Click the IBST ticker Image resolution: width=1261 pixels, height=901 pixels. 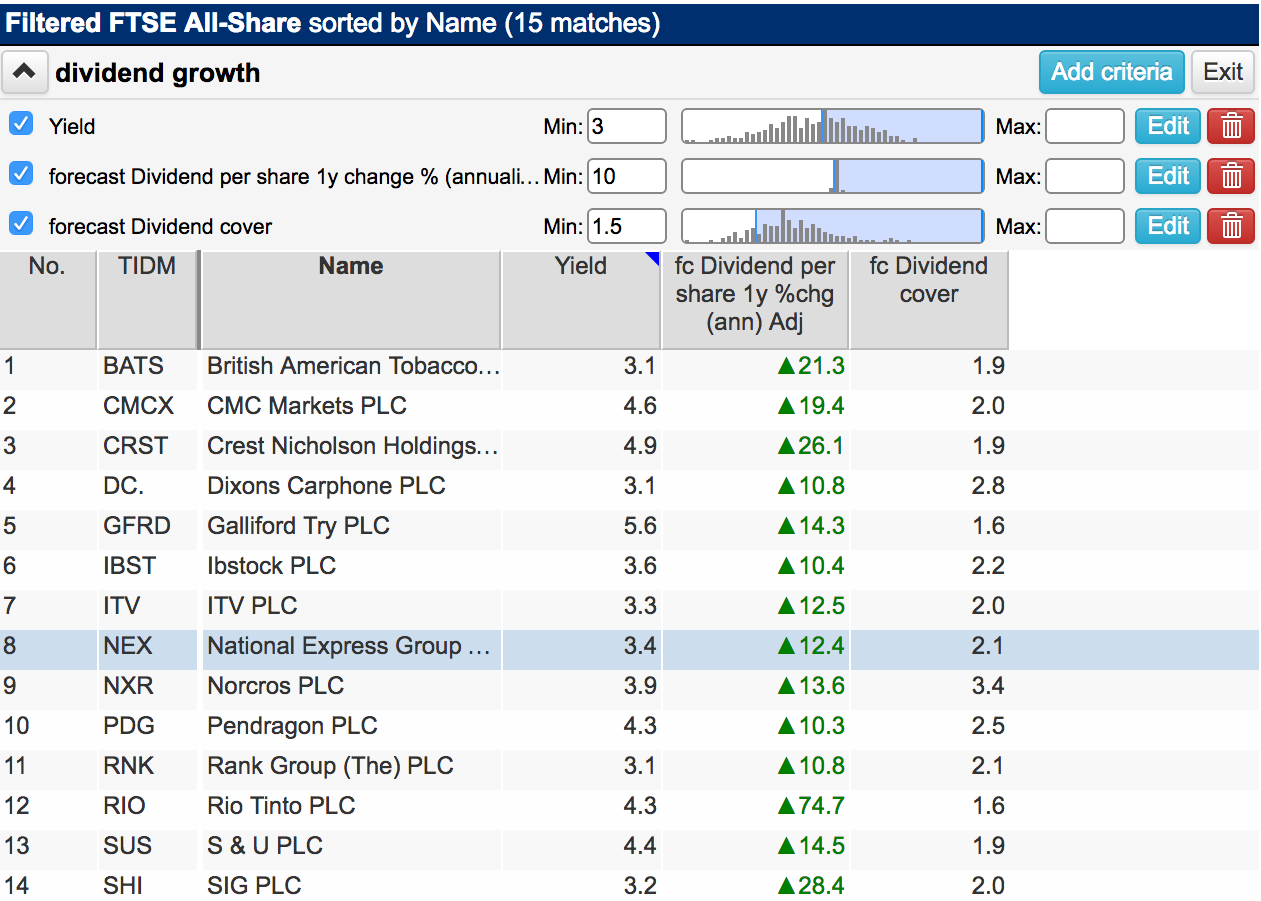click(130, 566)
